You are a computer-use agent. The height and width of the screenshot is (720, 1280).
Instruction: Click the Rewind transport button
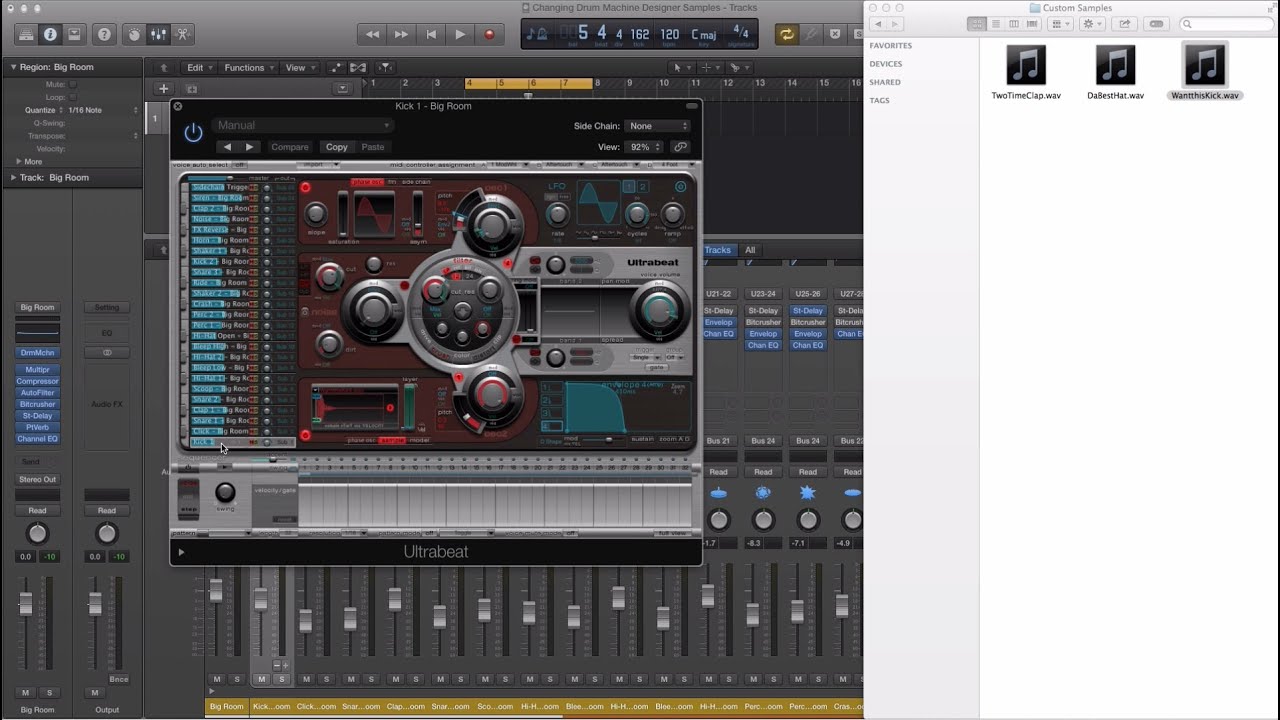[372, 34]
